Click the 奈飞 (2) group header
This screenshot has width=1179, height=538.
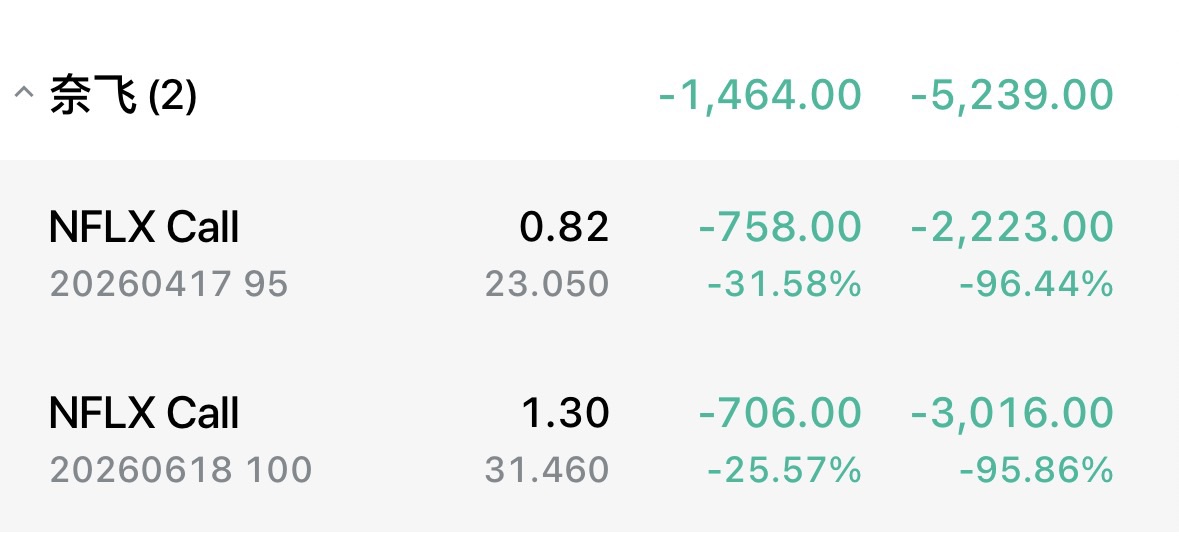123,97
